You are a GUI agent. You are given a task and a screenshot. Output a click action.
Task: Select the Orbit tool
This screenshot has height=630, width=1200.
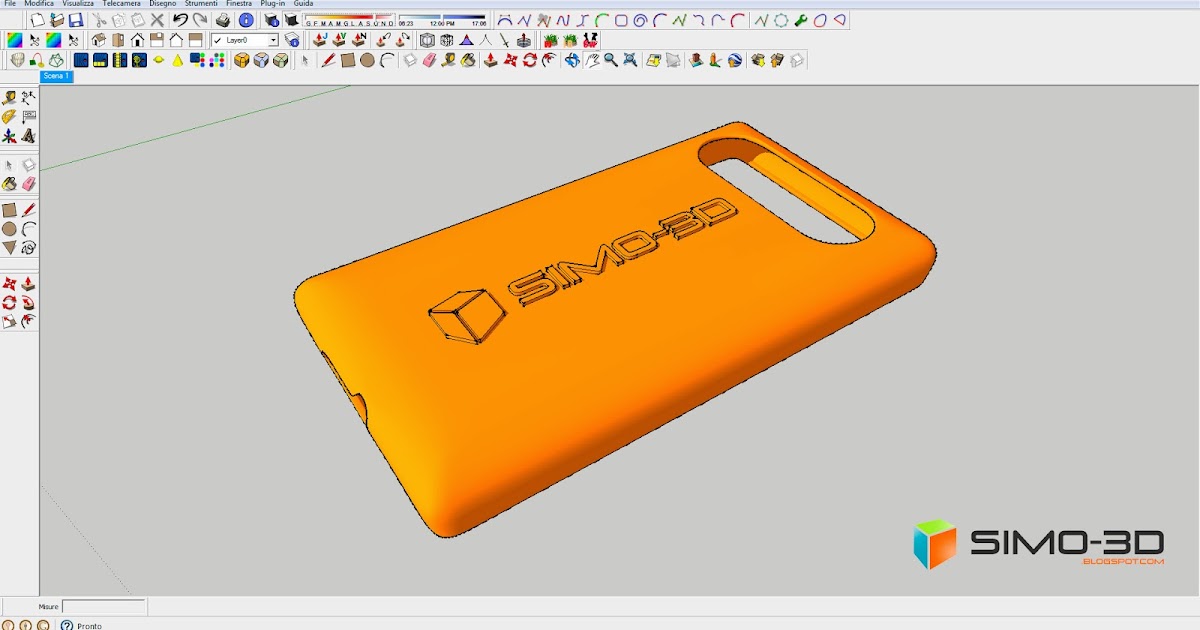tap(572, 60)
